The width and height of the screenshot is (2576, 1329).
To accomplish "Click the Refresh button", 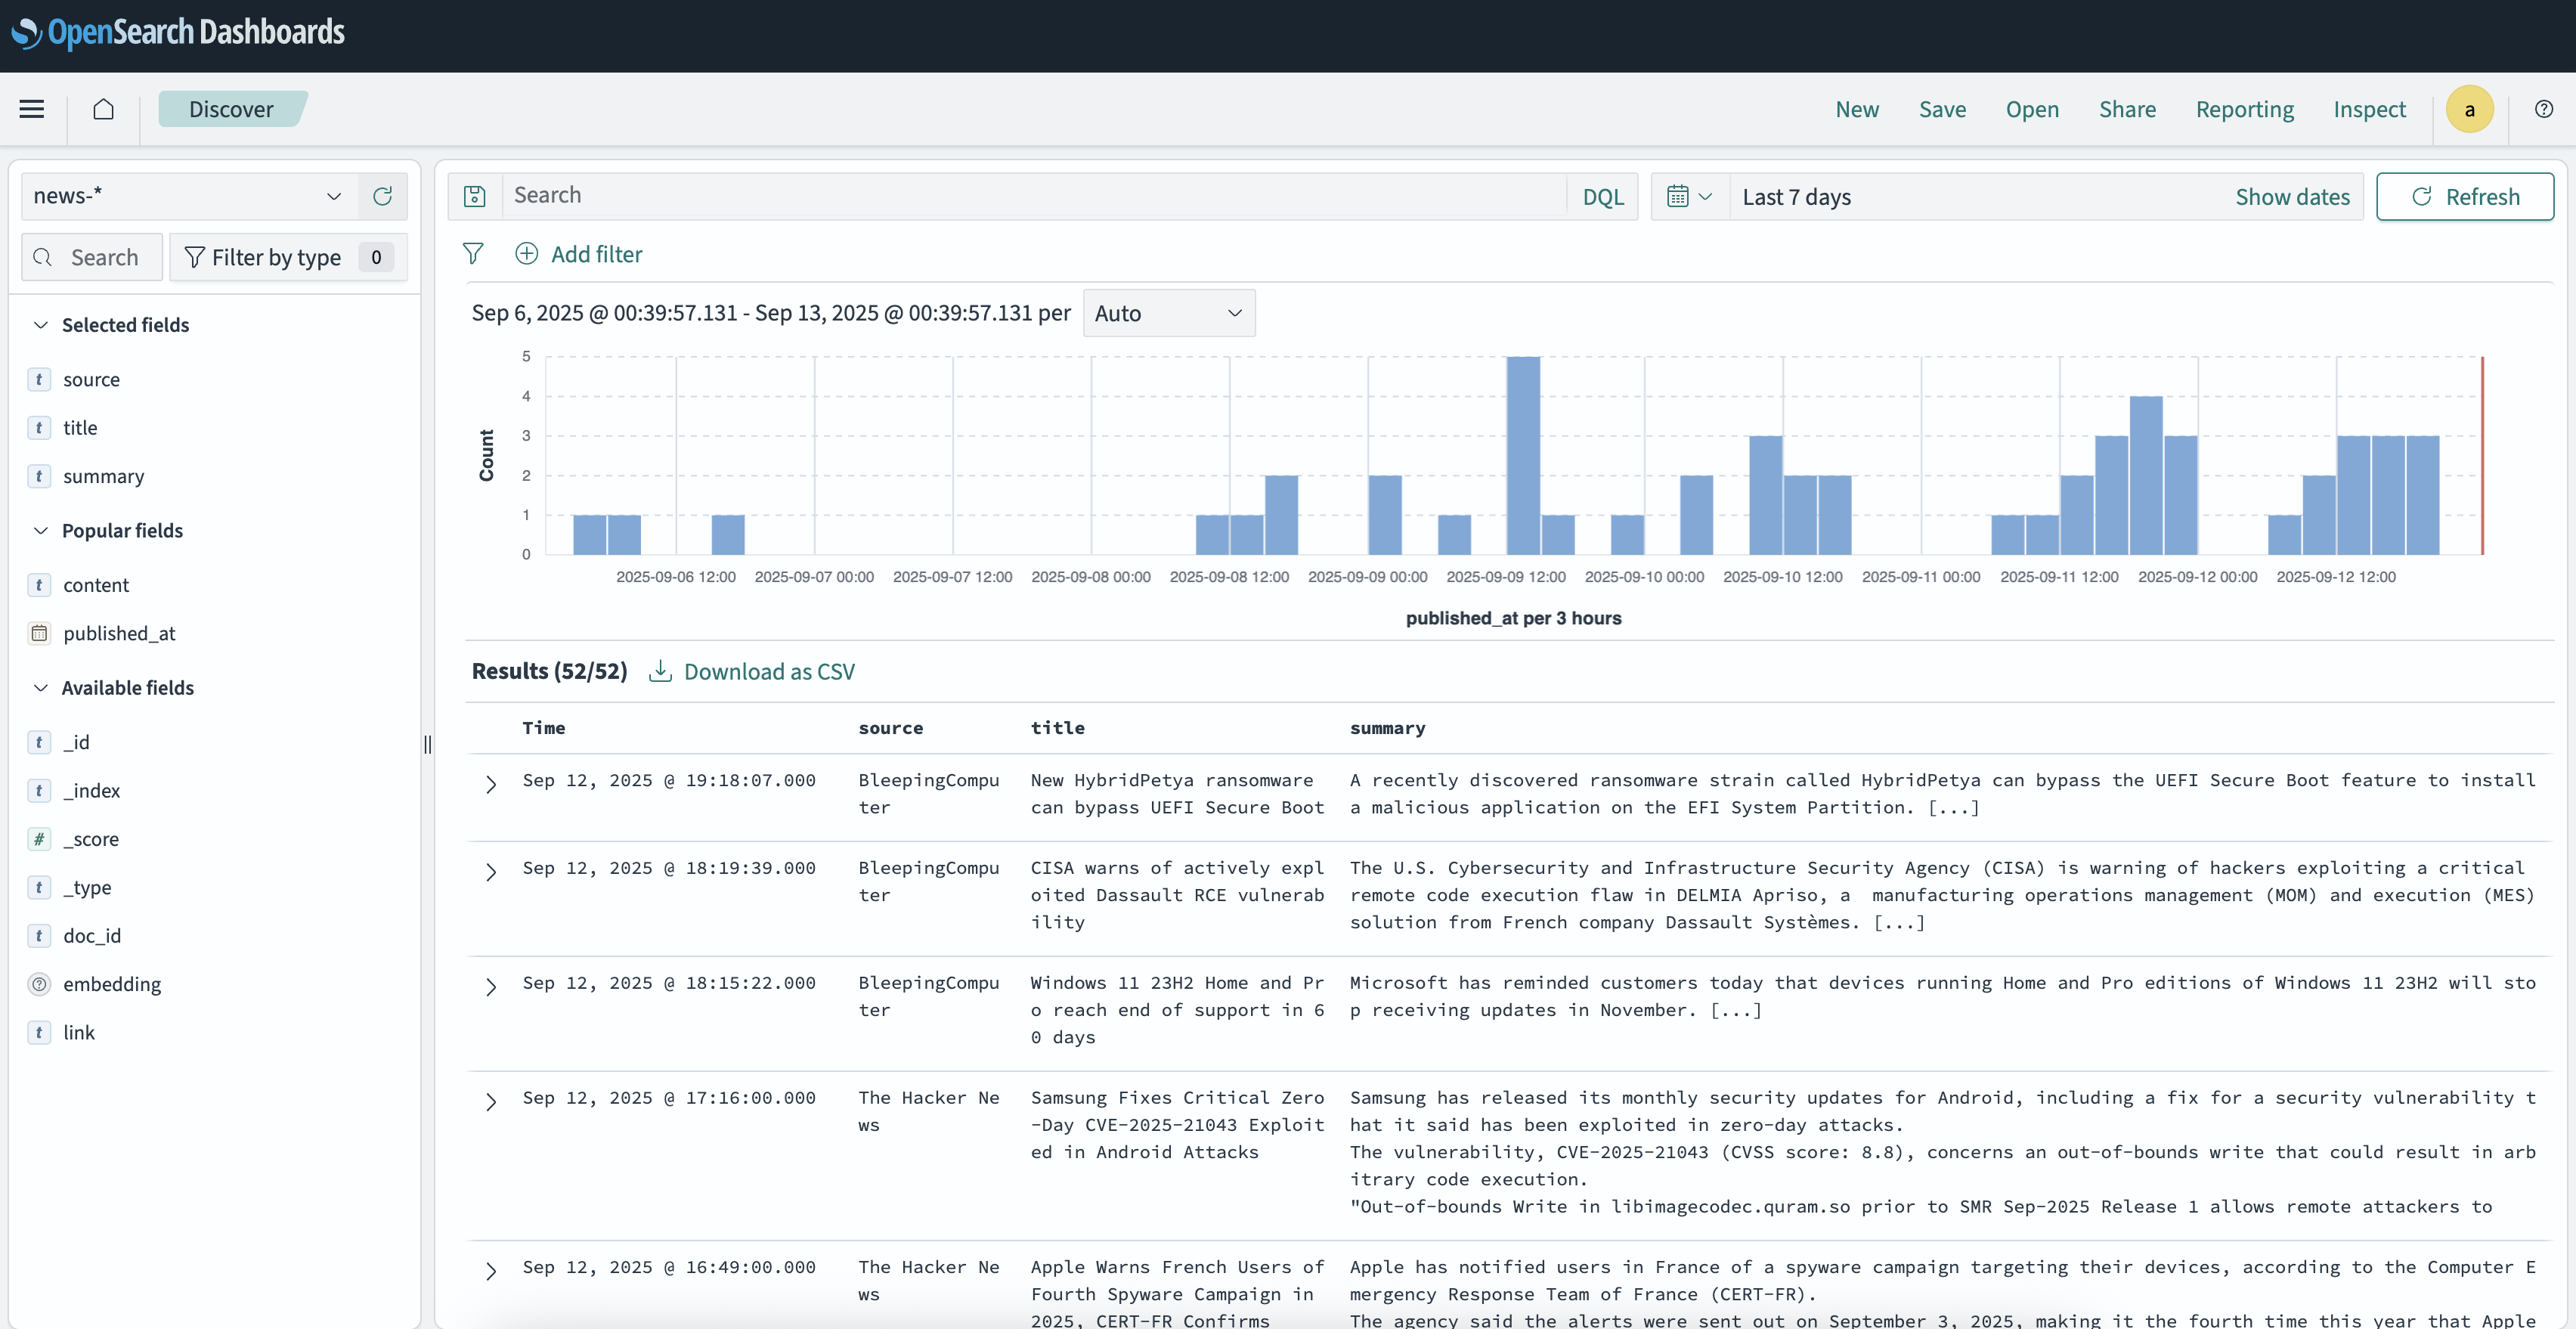I will (x=2464, y=196).
